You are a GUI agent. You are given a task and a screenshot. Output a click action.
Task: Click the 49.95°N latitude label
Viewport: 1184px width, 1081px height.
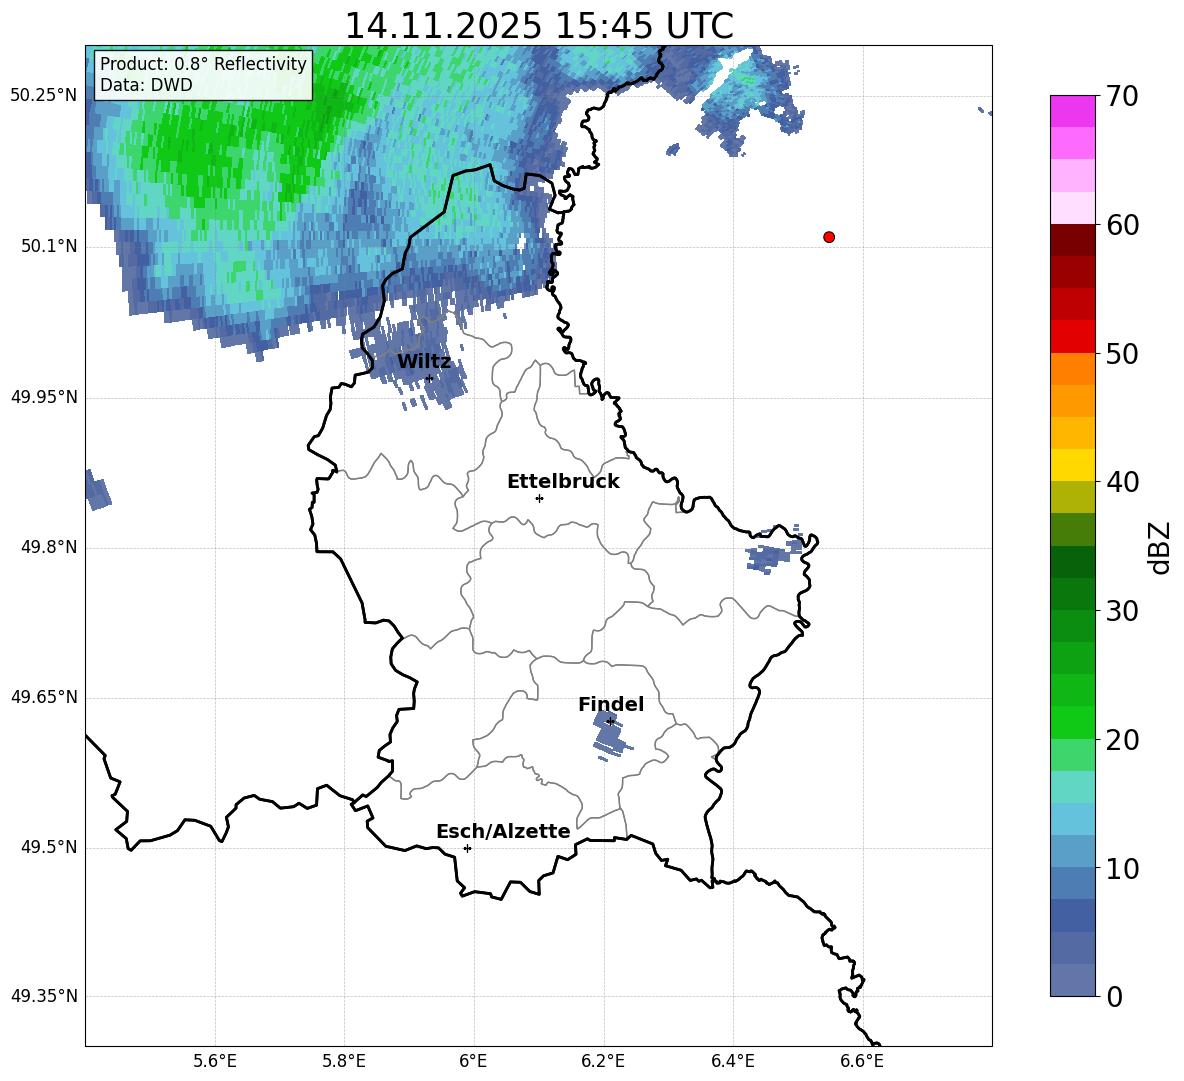click(44, 397)
